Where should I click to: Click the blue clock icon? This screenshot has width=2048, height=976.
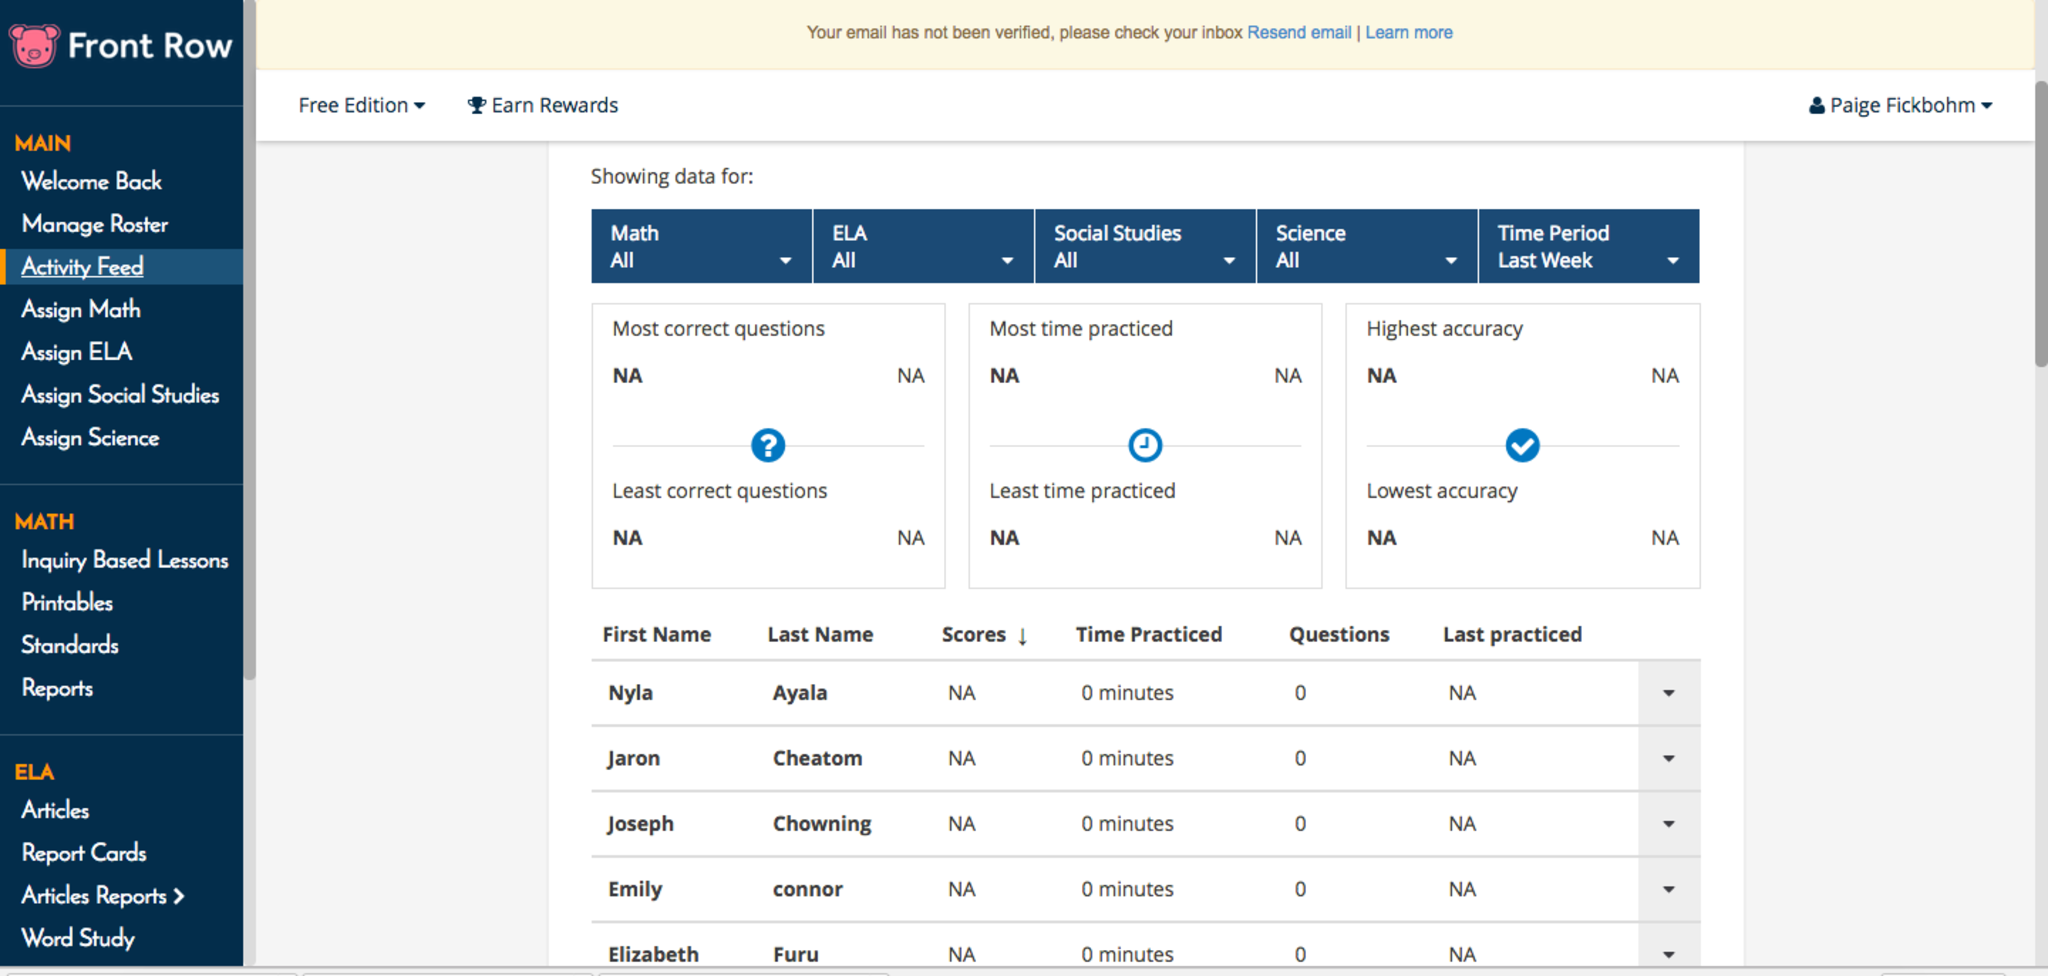pos(1144,445)
